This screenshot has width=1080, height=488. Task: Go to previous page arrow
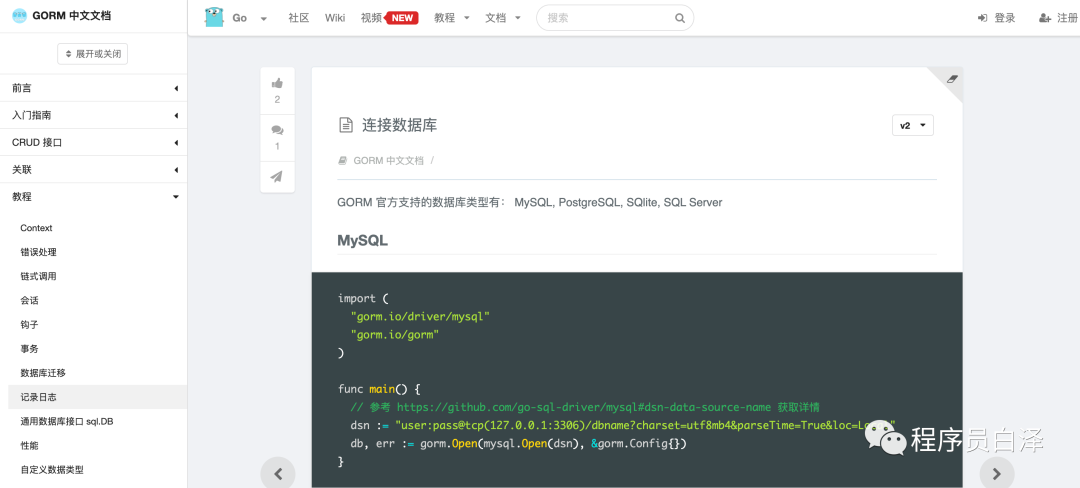[x=278, y=473]
